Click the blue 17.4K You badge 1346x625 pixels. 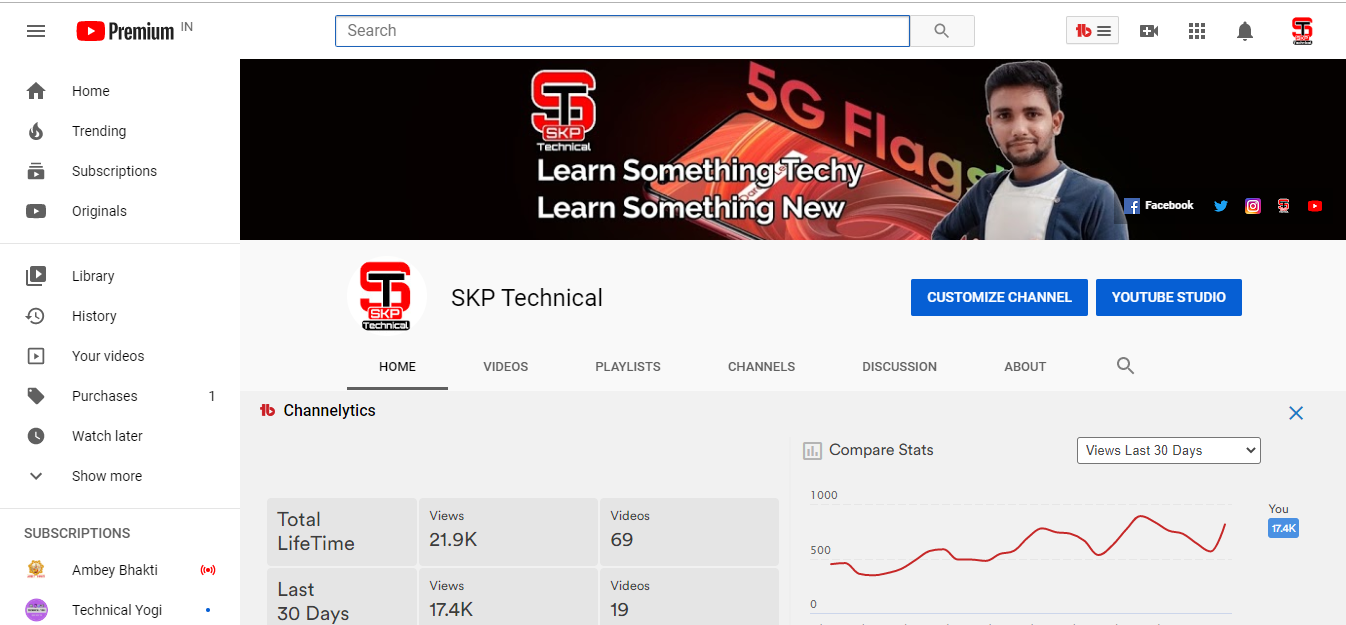(1283, 528)
